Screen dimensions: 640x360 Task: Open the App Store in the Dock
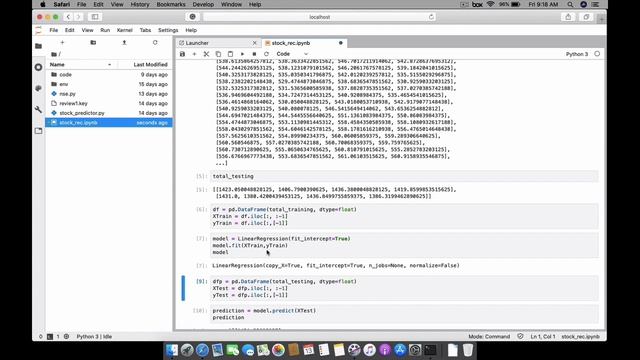click(400, 350)
